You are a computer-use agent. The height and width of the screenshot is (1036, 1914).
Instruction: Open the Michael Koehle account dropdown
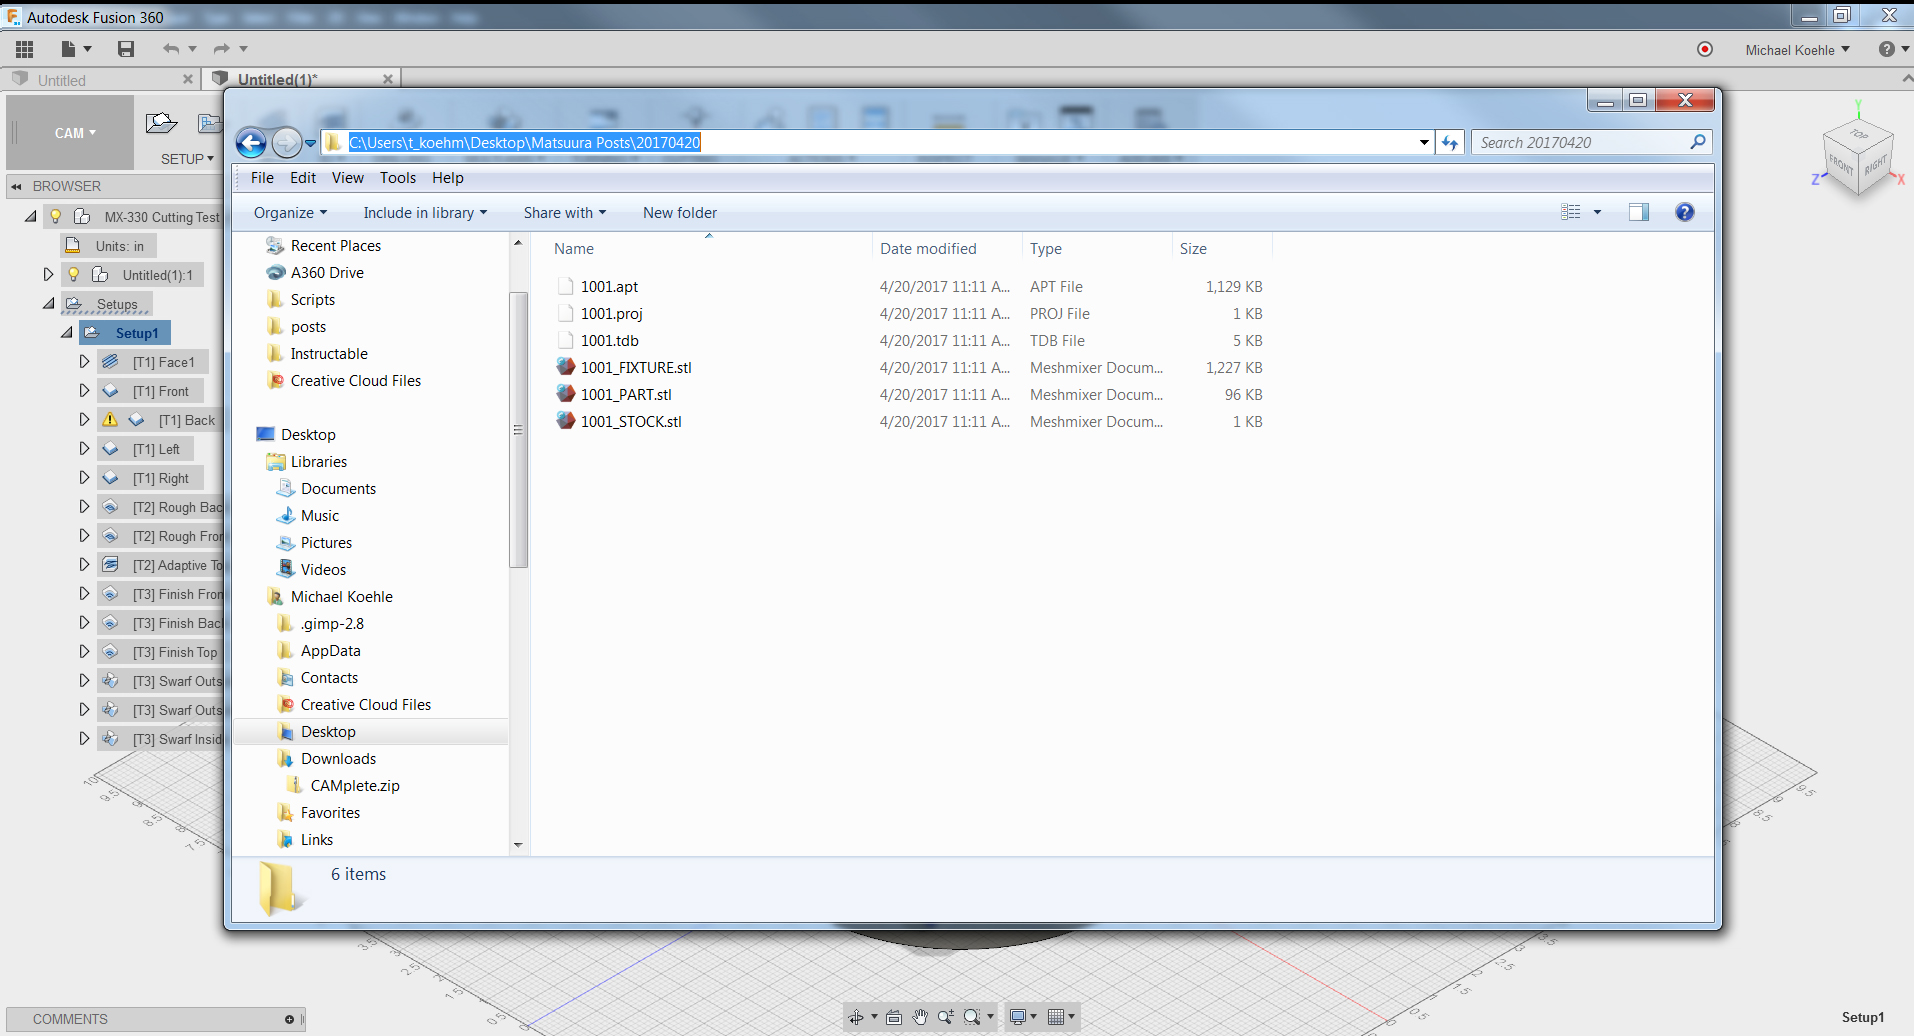[1797, 50]
